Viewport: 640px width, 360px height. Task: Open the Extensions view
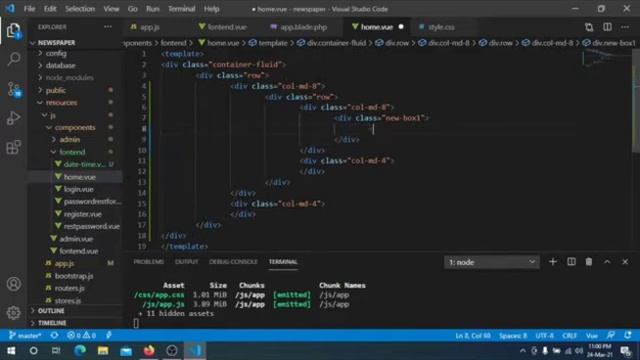tap(13, 147)
